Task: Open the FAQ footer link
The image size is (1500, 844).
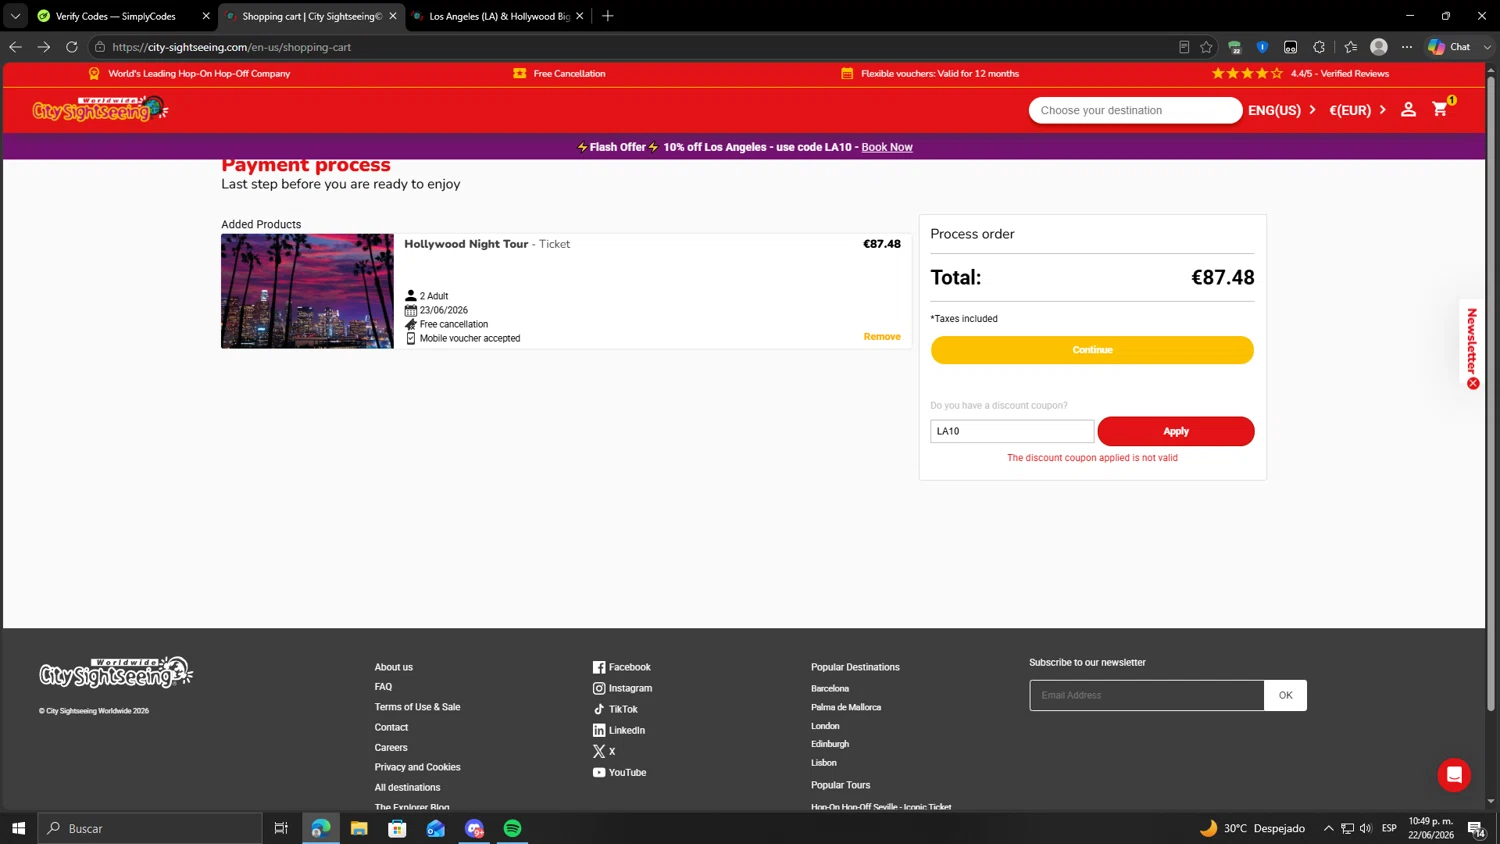Action: [x=383, y=687]
